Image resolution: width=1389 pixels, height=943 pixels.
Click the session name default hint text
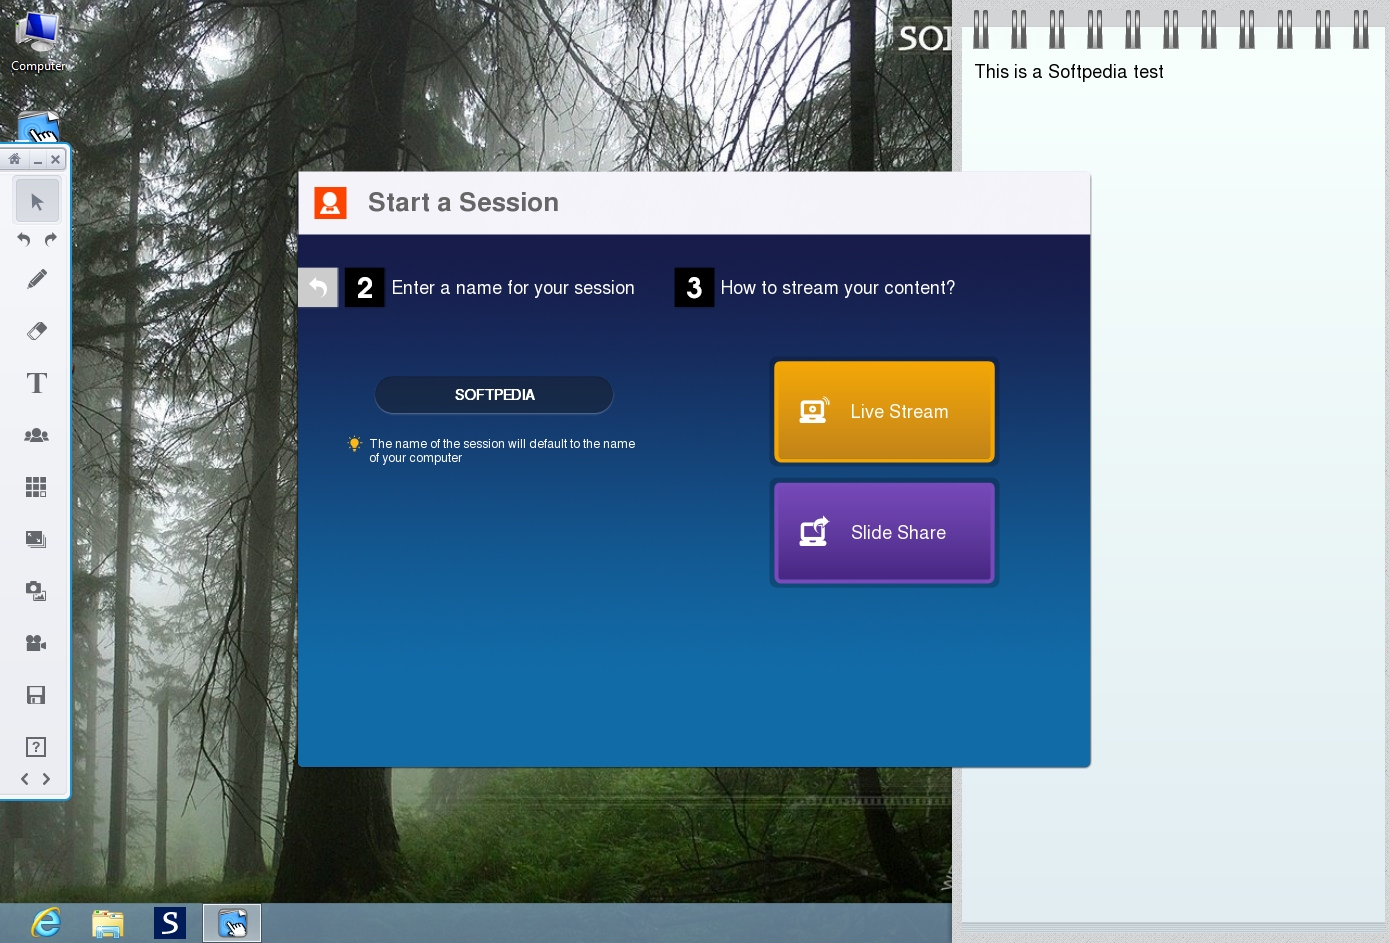click(x=502, y=451)
